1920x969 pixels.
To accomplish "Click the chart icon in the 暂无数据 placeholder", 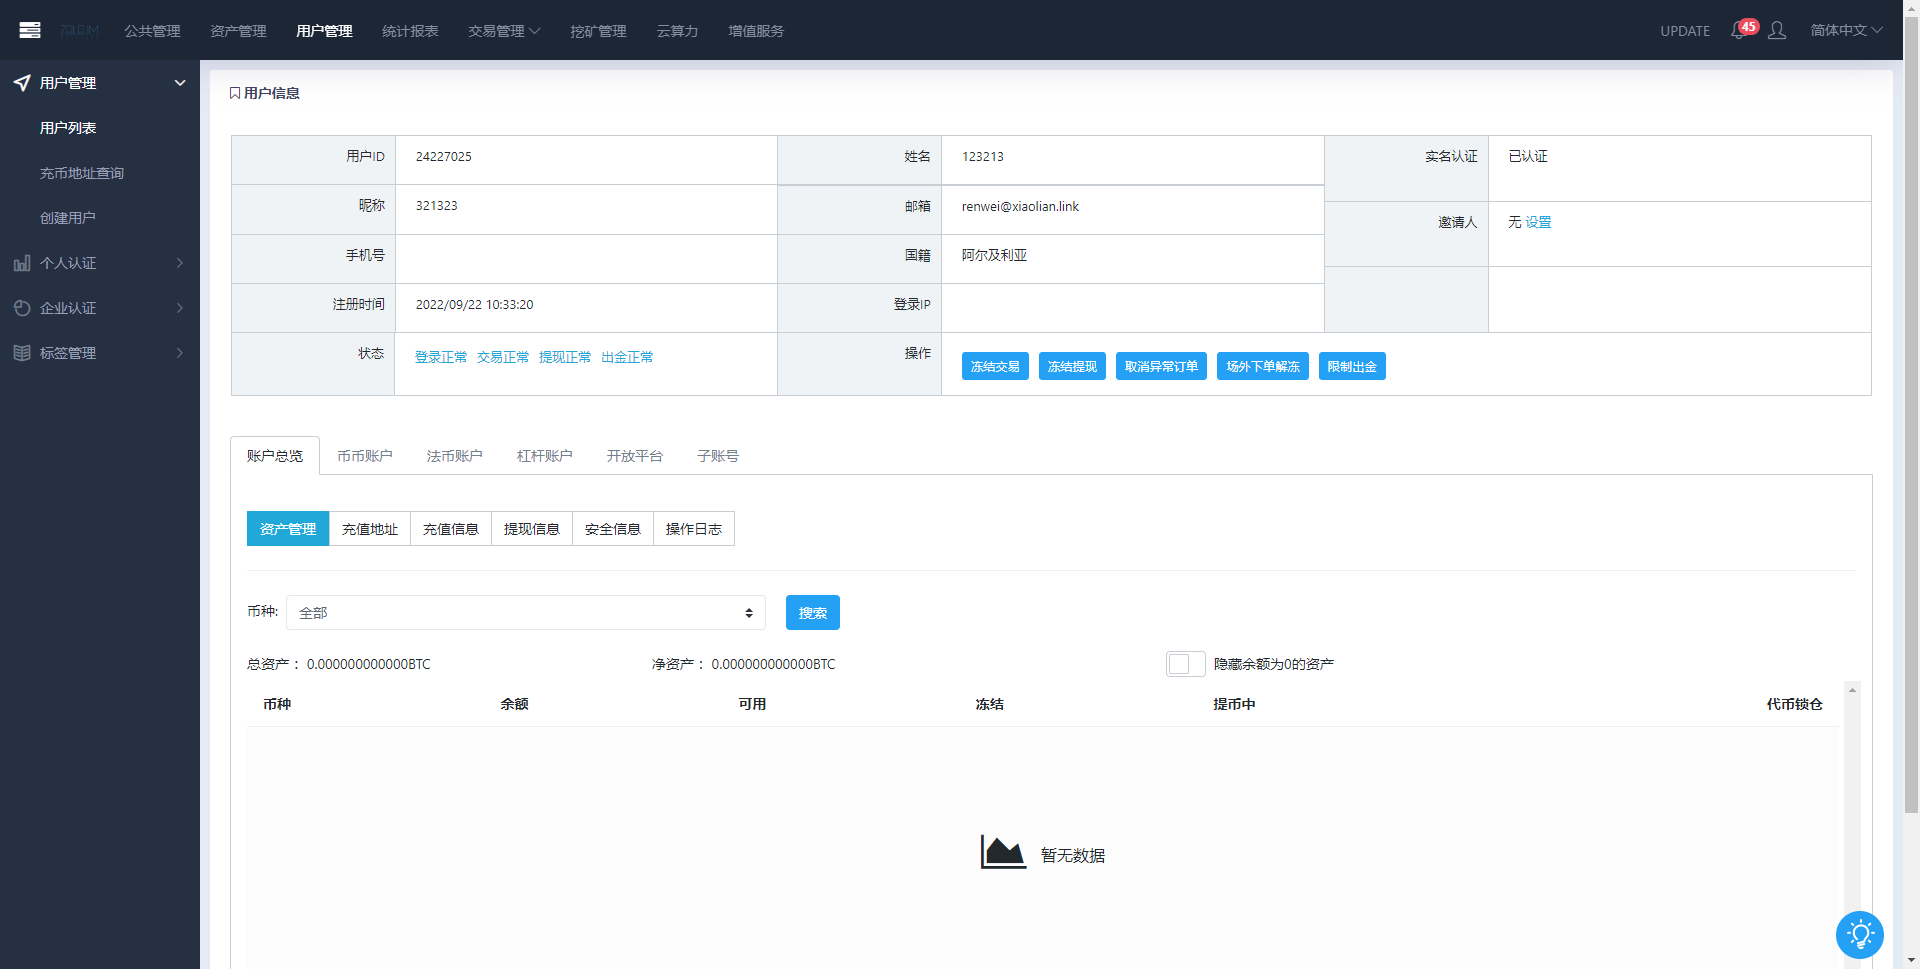I will click(x=1003, y=852).
